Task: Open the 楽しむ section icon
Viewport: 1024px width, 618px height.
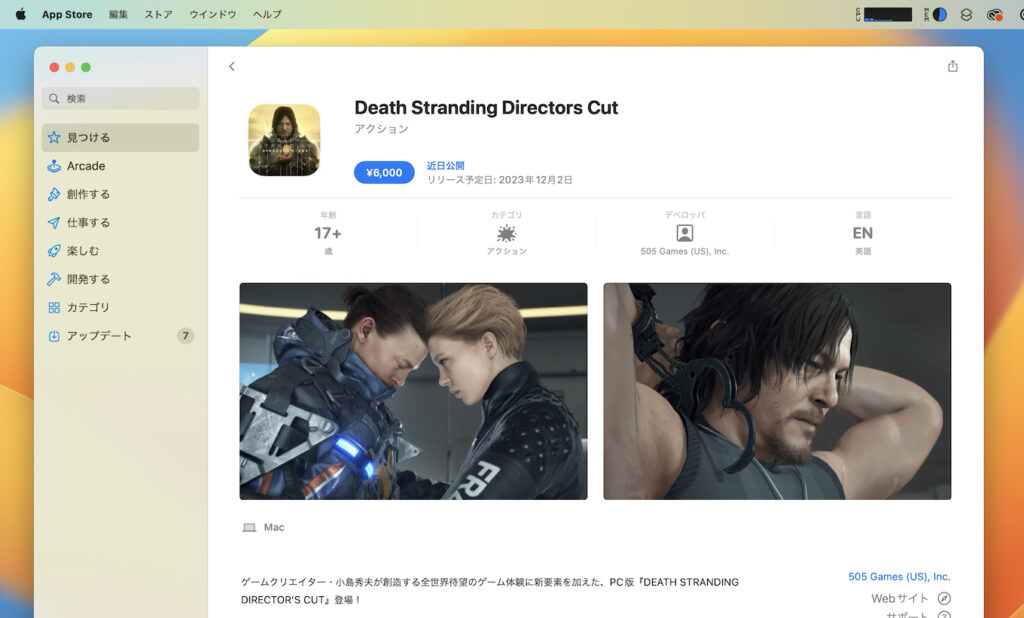Action: coord(54,250)
